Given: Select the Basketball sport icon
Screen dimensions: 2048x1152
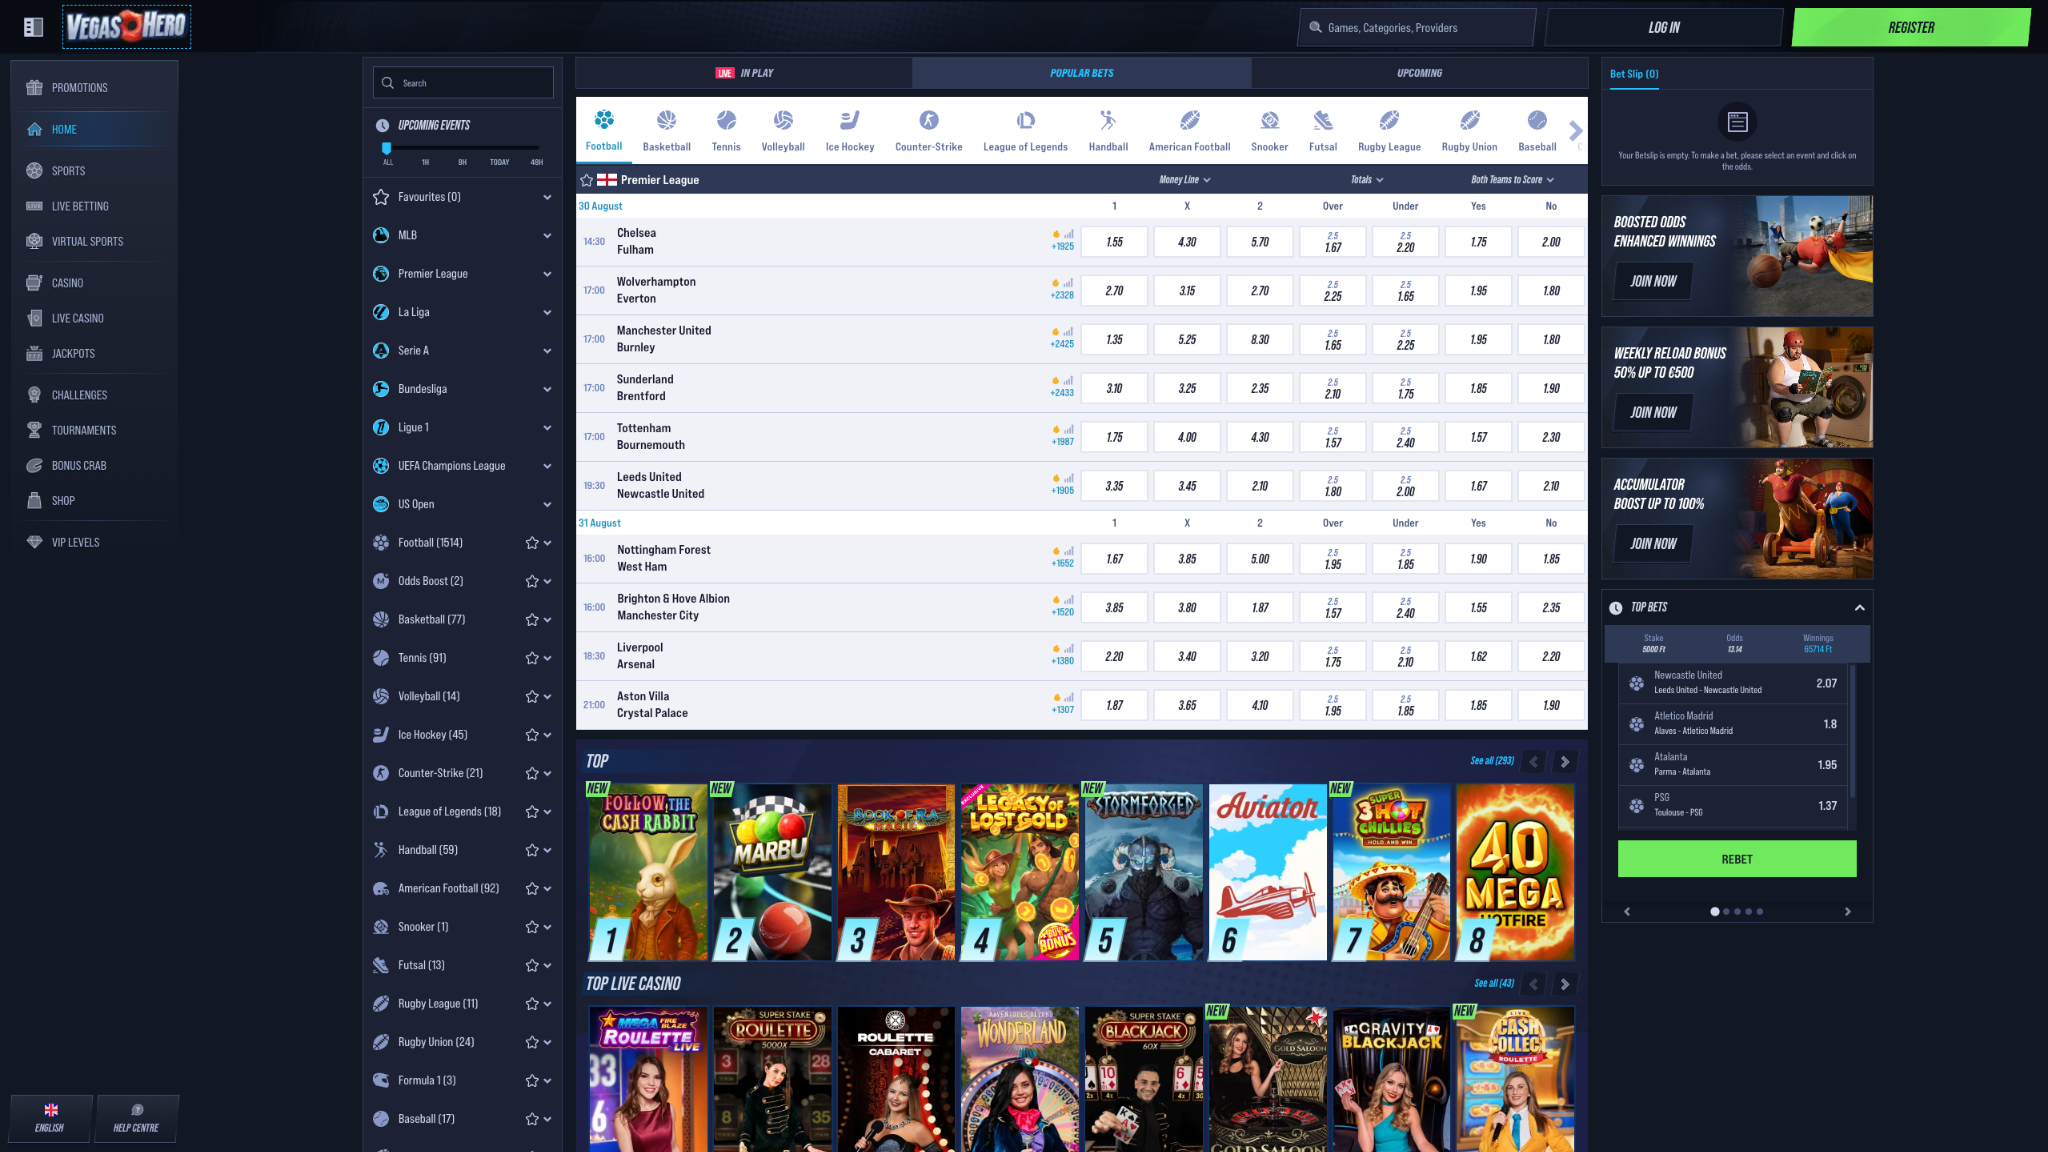Looking at the screenshot, I should (x=666, y=121).
